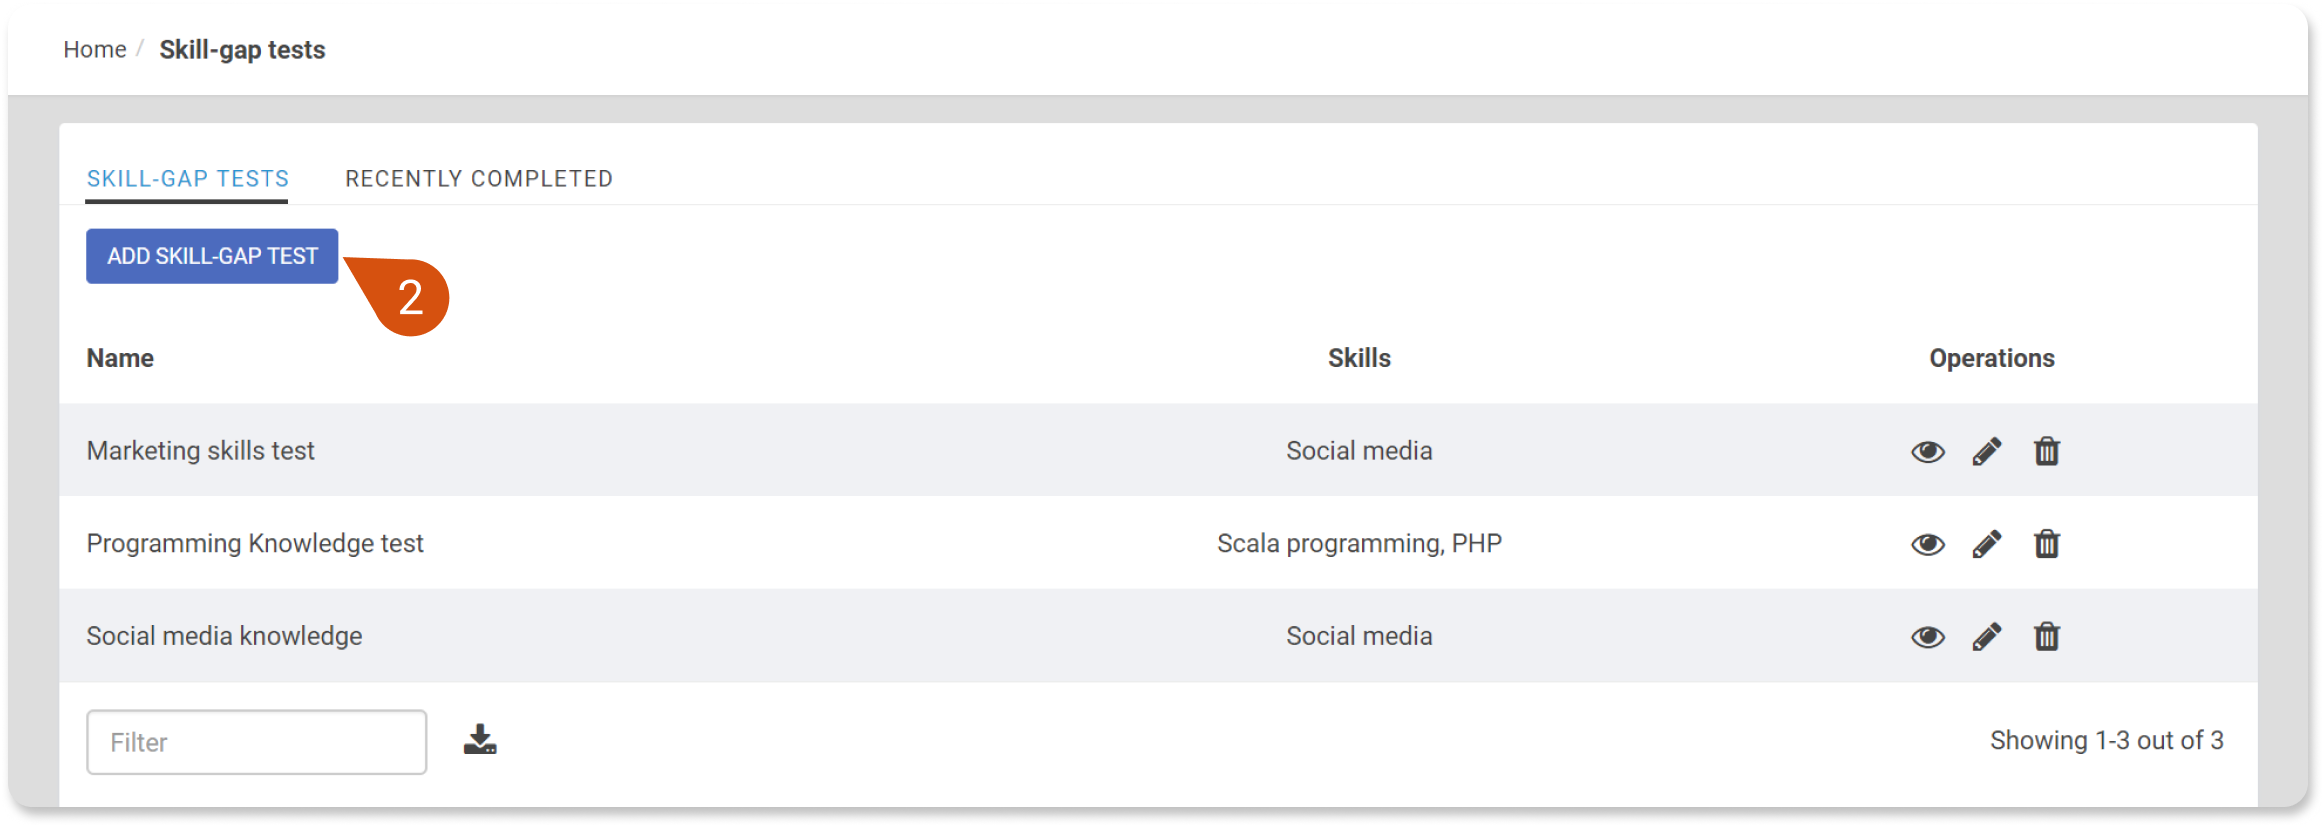Viewport: 2324px width, 827px height.
Task: Open the Programming Knowledge test row
Action: click(x=1158, y=543)
